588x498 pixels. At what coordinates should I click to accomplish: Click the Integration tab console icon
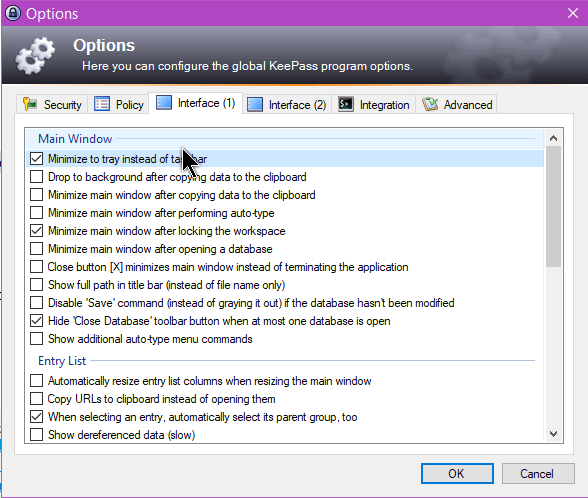tap(345, 104)
